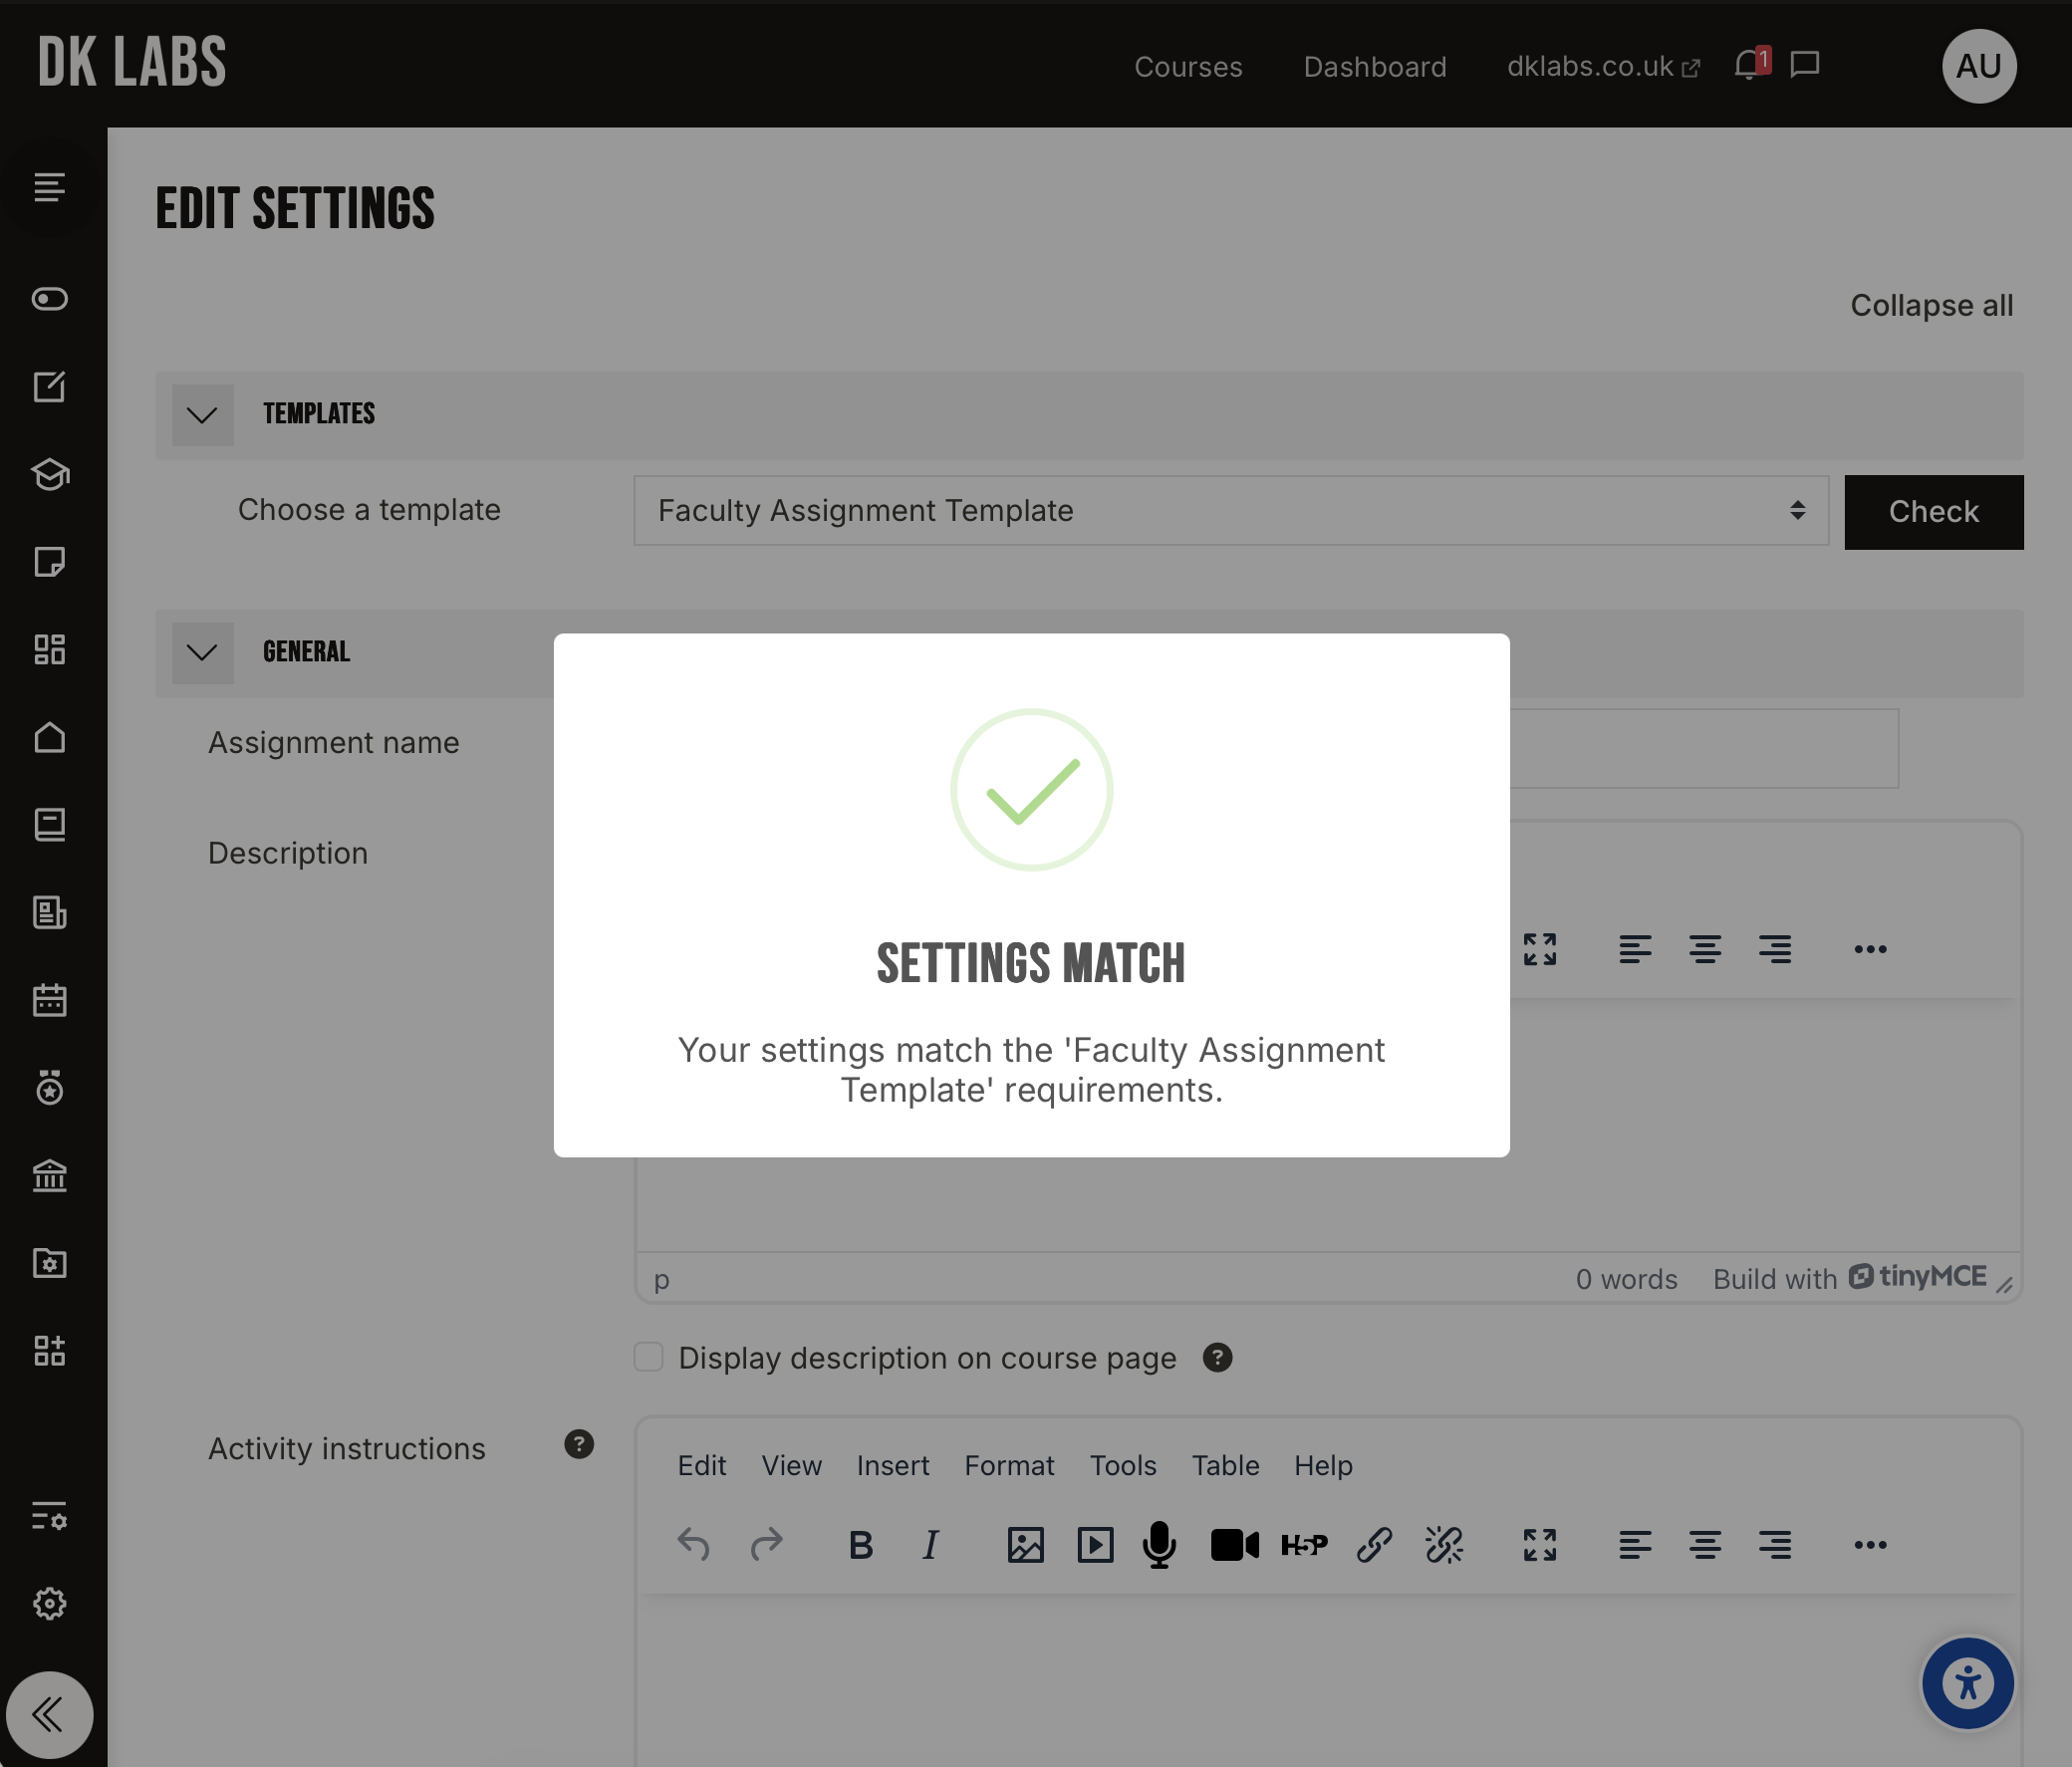Click the Collapse all link

point(1931,305)
